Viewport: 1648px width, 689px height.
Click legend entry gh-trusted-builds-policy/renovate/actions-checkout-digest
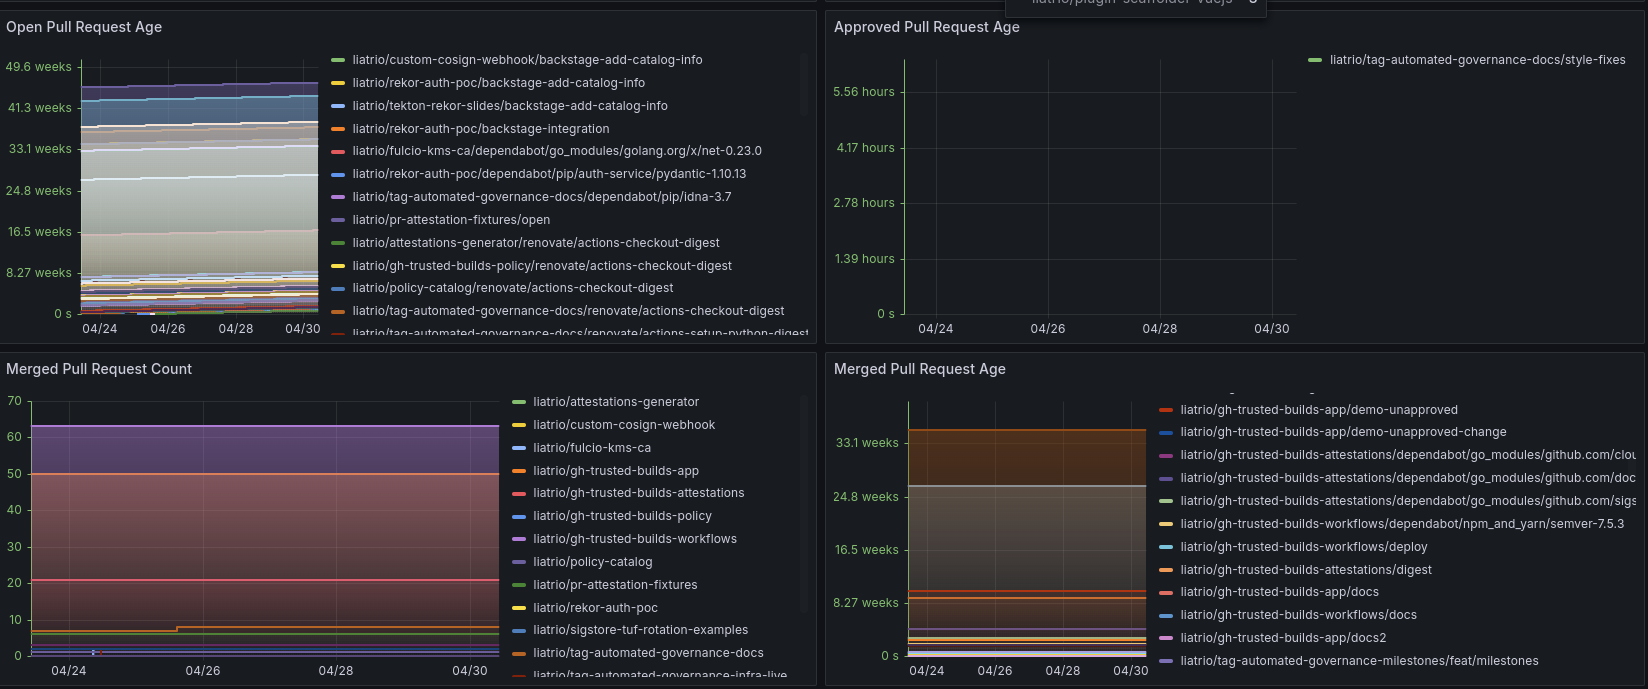542,266
